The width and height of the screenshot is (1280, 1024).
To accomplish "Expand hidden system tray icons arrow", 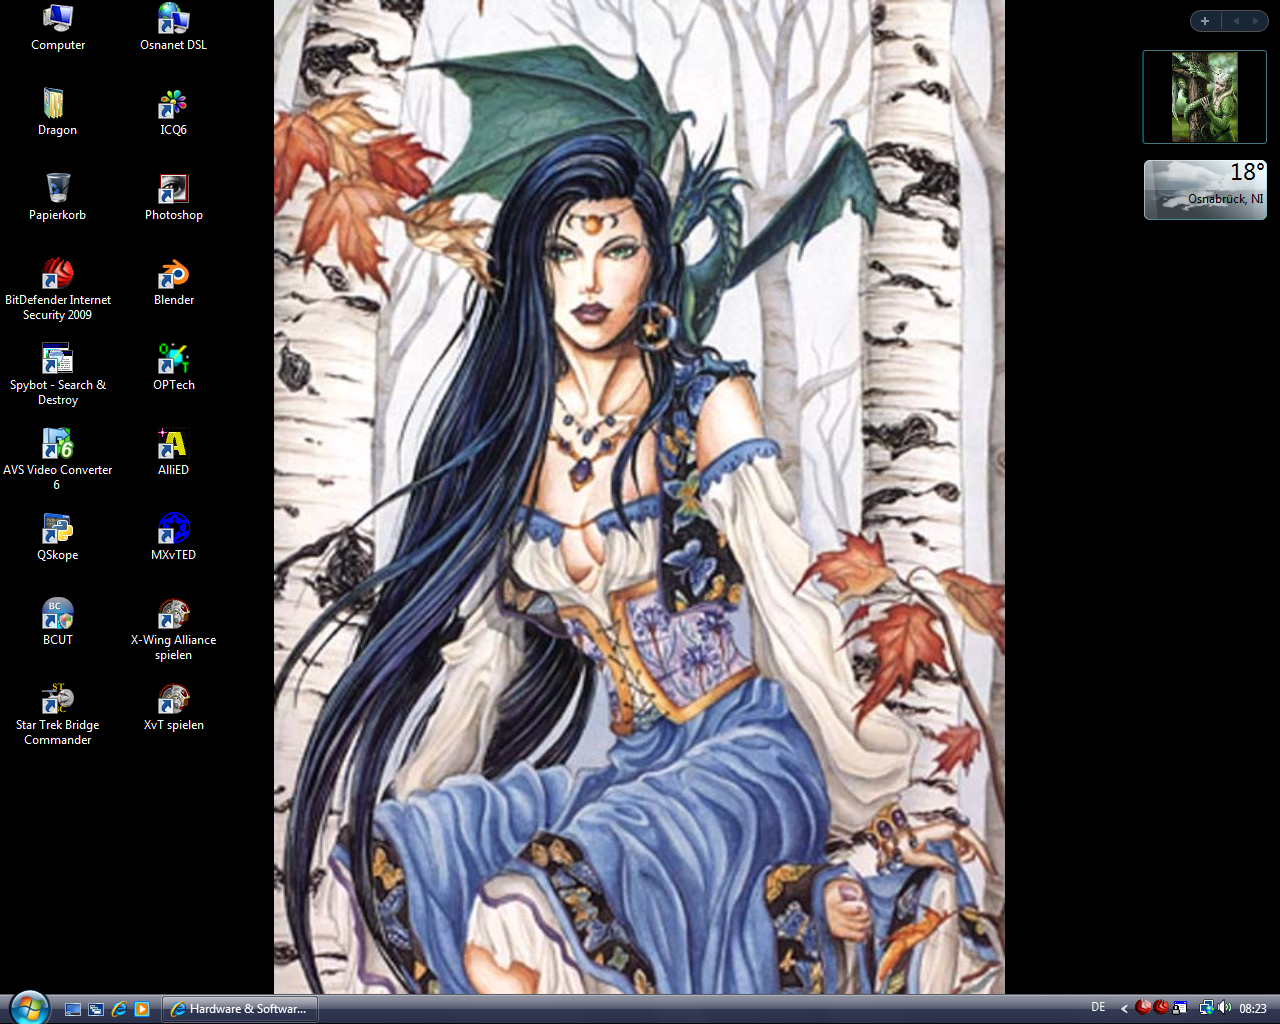I will (x=1124, y=1009).
